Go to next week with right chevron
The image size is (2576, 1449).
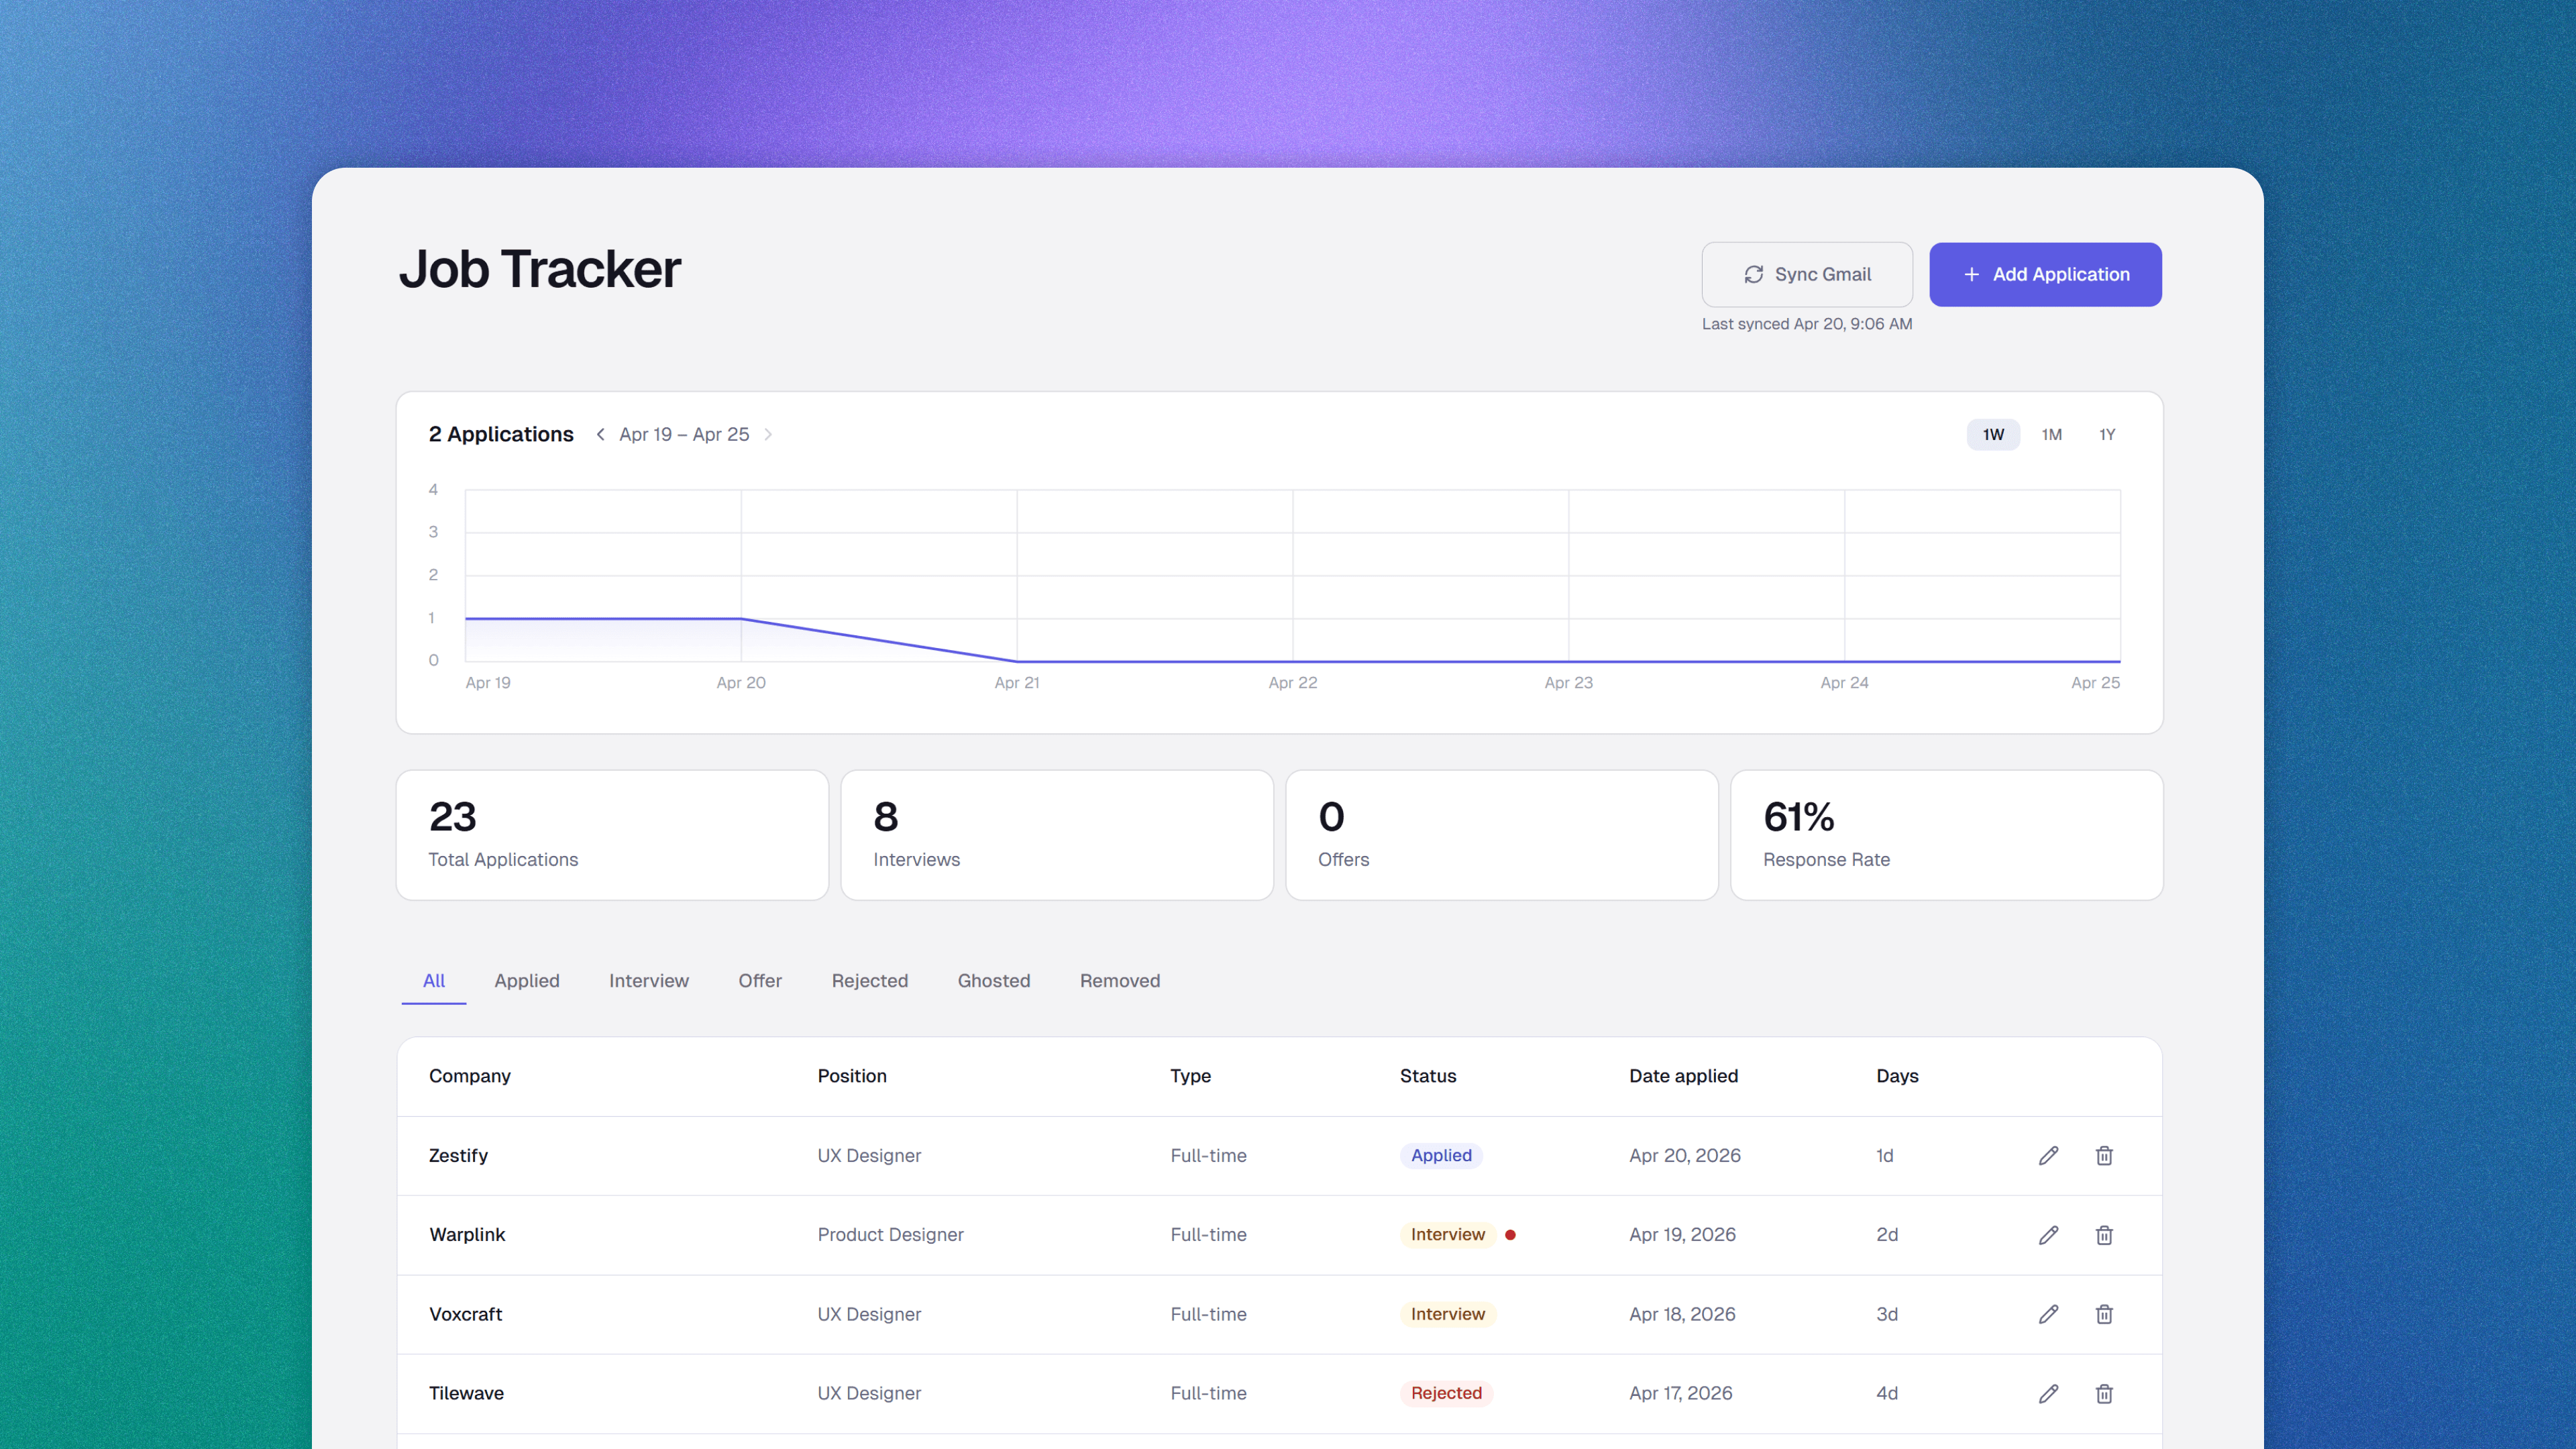point(768,434)
